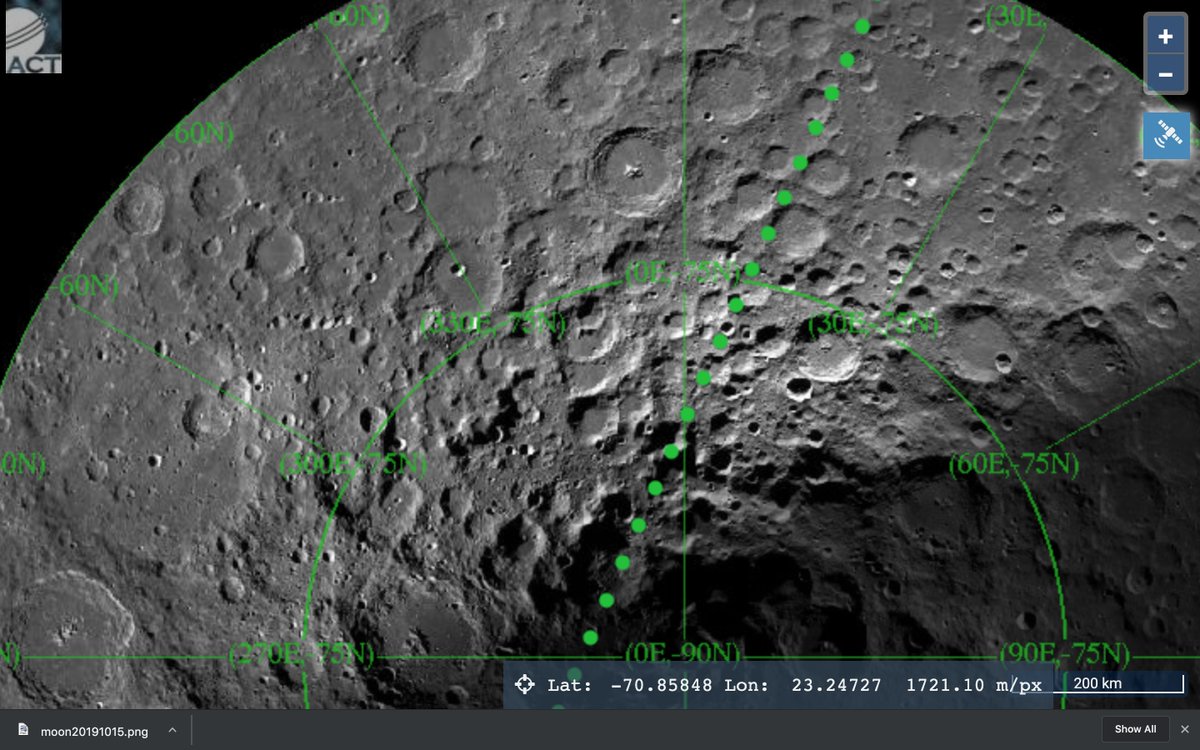This screenshot has width=1200, height=750.
Task: Click Show All downloads button
Action: tap(1135, 730)
